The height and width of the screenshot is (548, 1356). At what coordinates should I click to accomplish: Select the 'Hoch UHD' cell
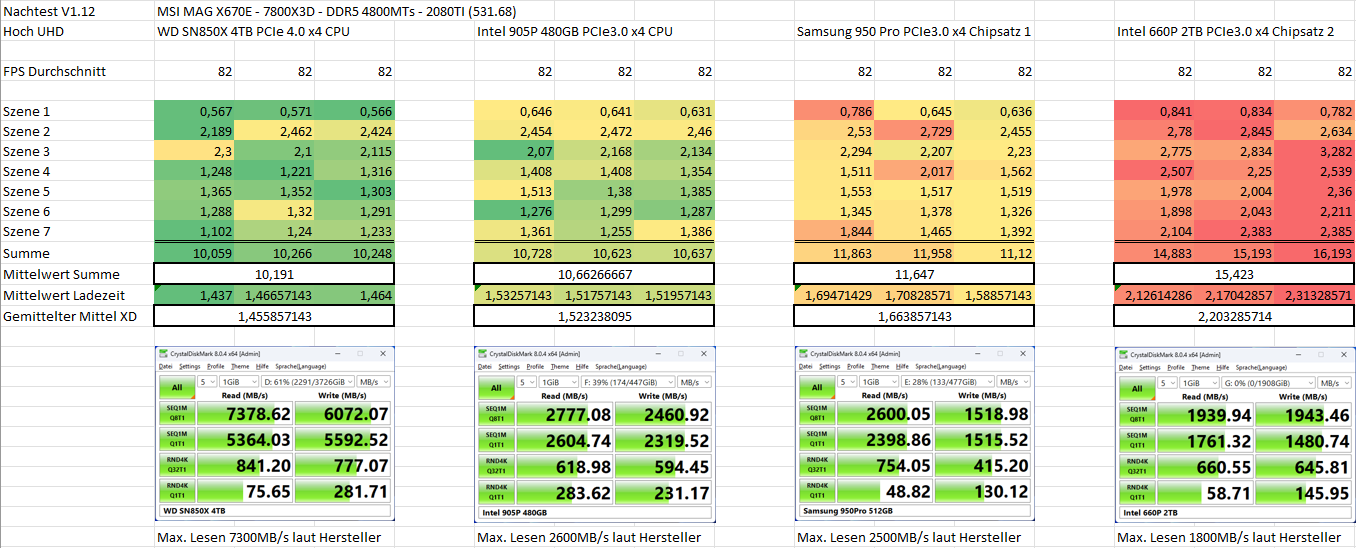[77, 31]
